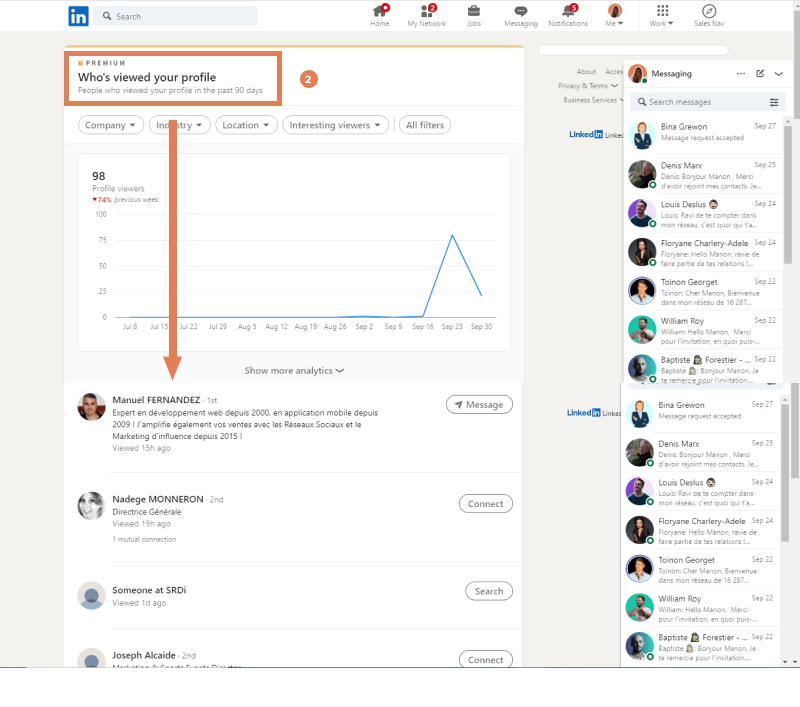The height and width of the screenshot is (707, 800).
Task: Connect with Nadege MONNERON
Action: 486,503
